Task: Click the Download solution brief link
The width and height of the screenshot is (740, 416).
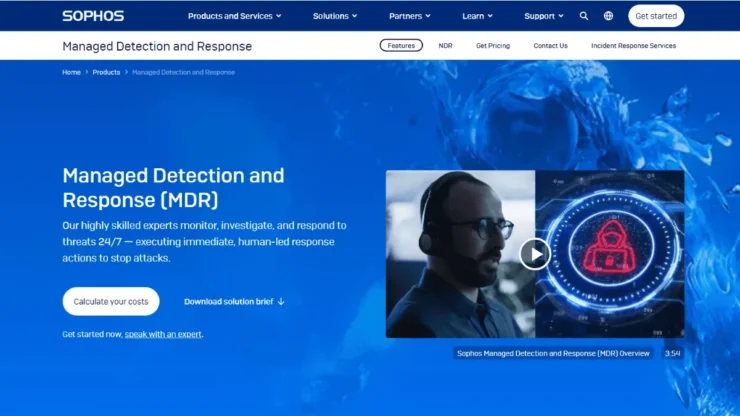Action: 234,301
